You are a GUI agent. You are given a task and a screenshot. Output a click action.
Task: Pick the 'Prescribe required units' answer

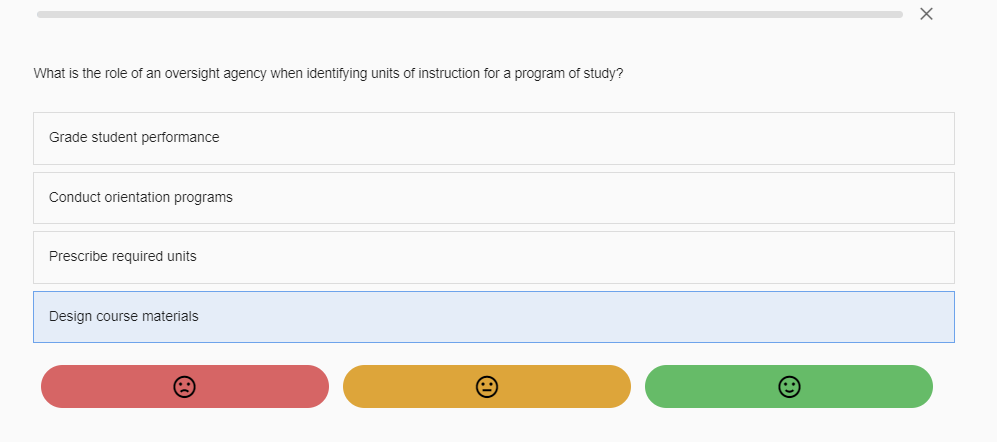[123, 256]
